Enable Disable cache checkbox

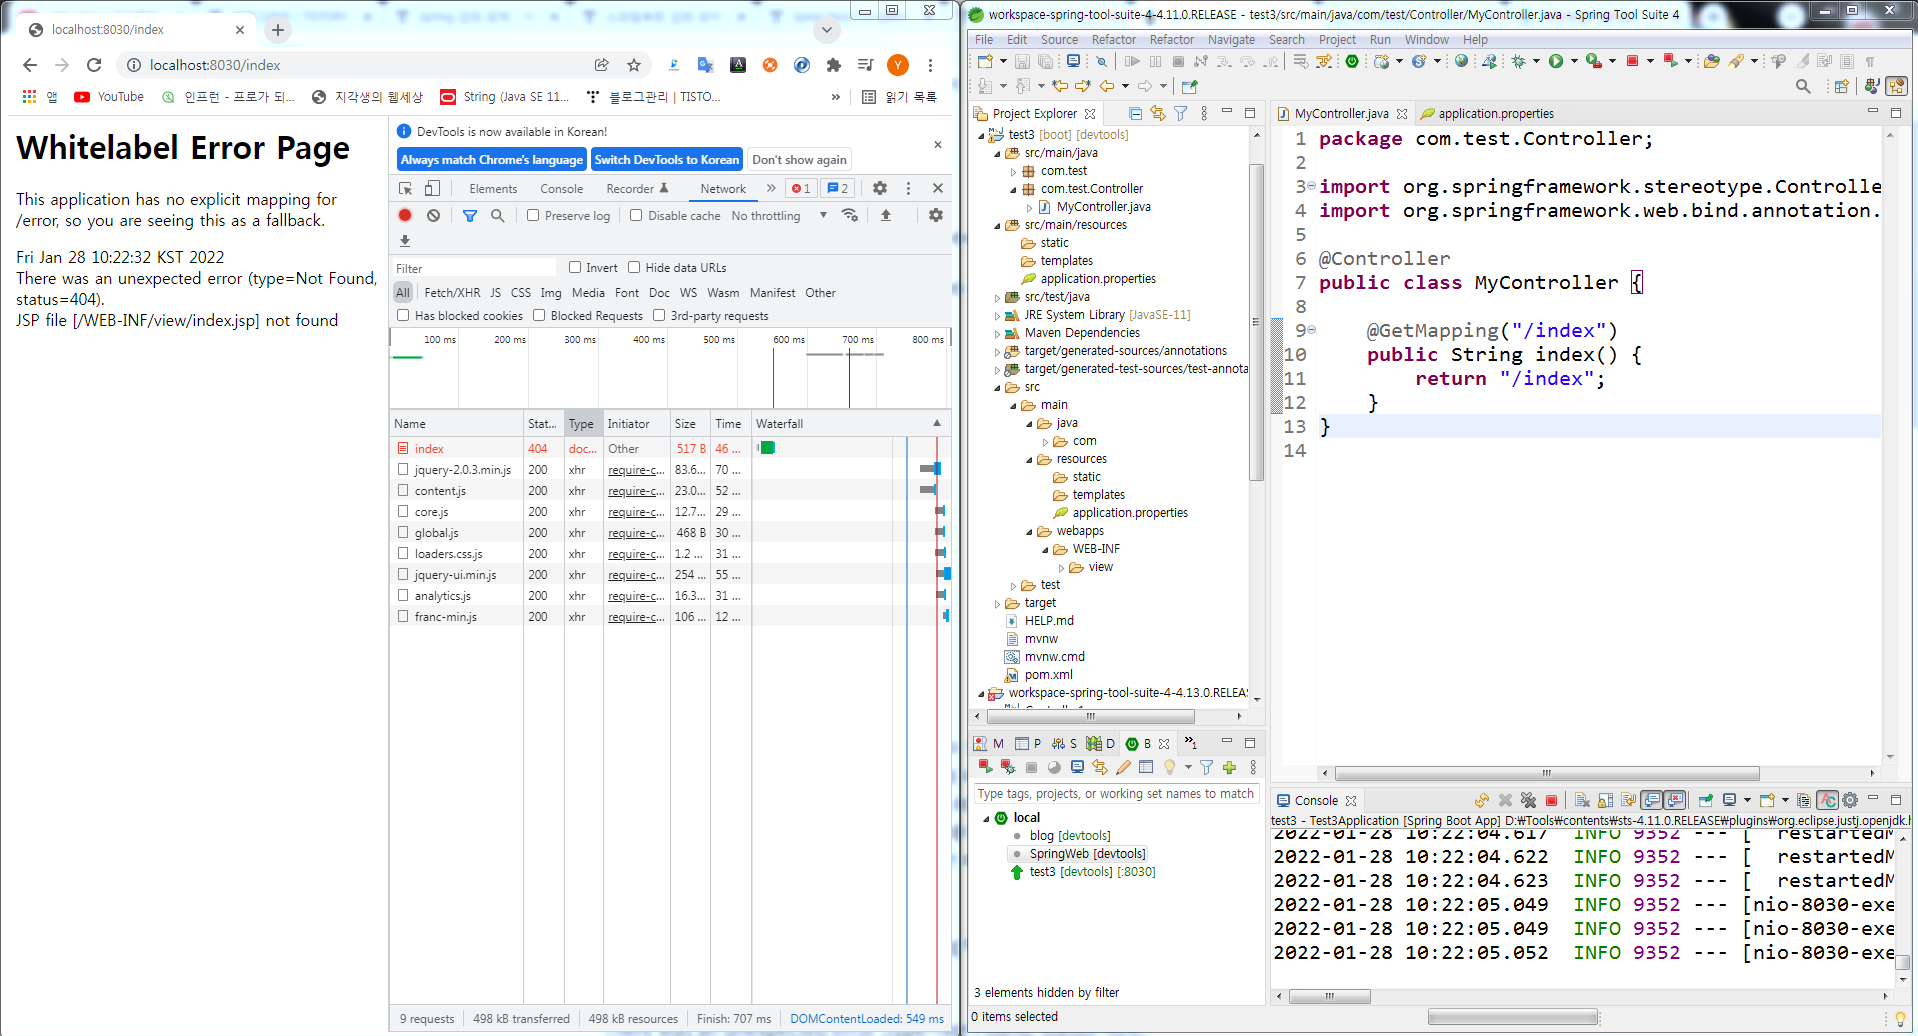(x=636, y=215)
